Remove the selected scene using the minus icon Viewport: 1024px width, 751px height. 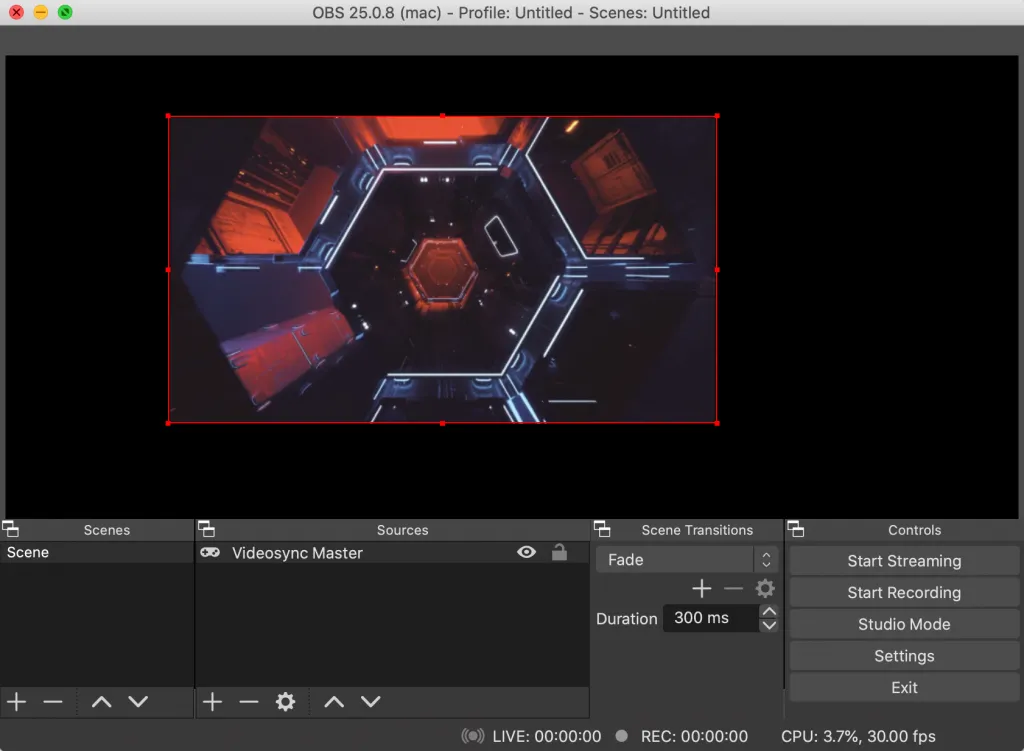53,701
